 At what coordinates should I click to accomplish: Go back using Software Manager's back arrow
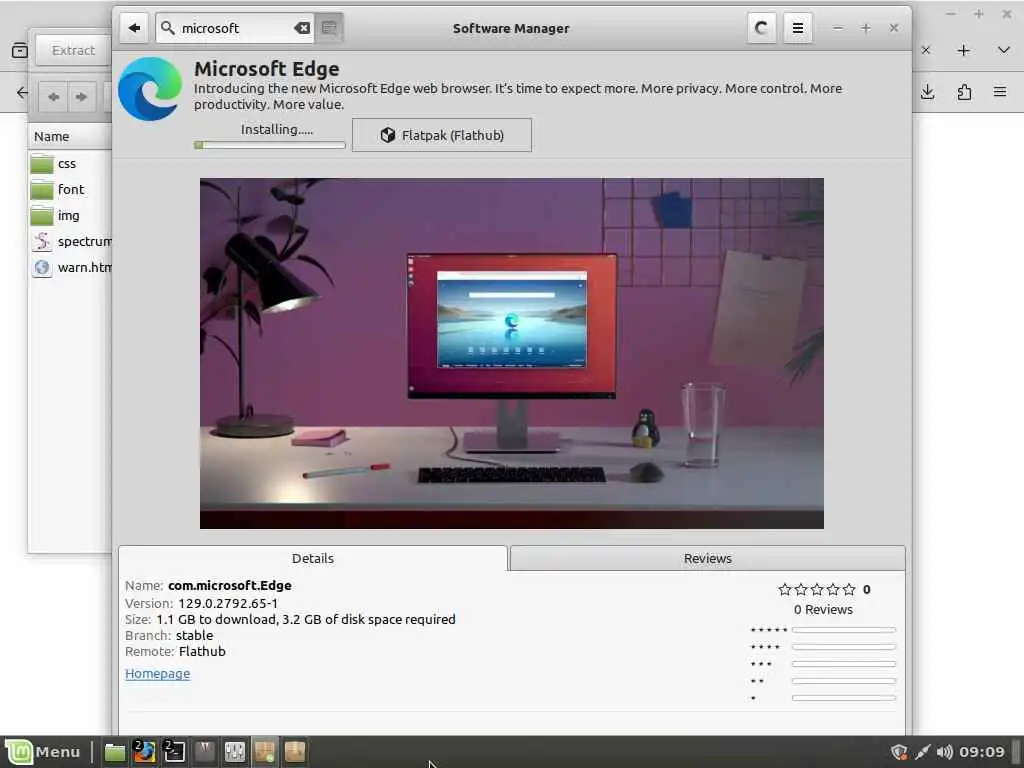click(134, 28)
